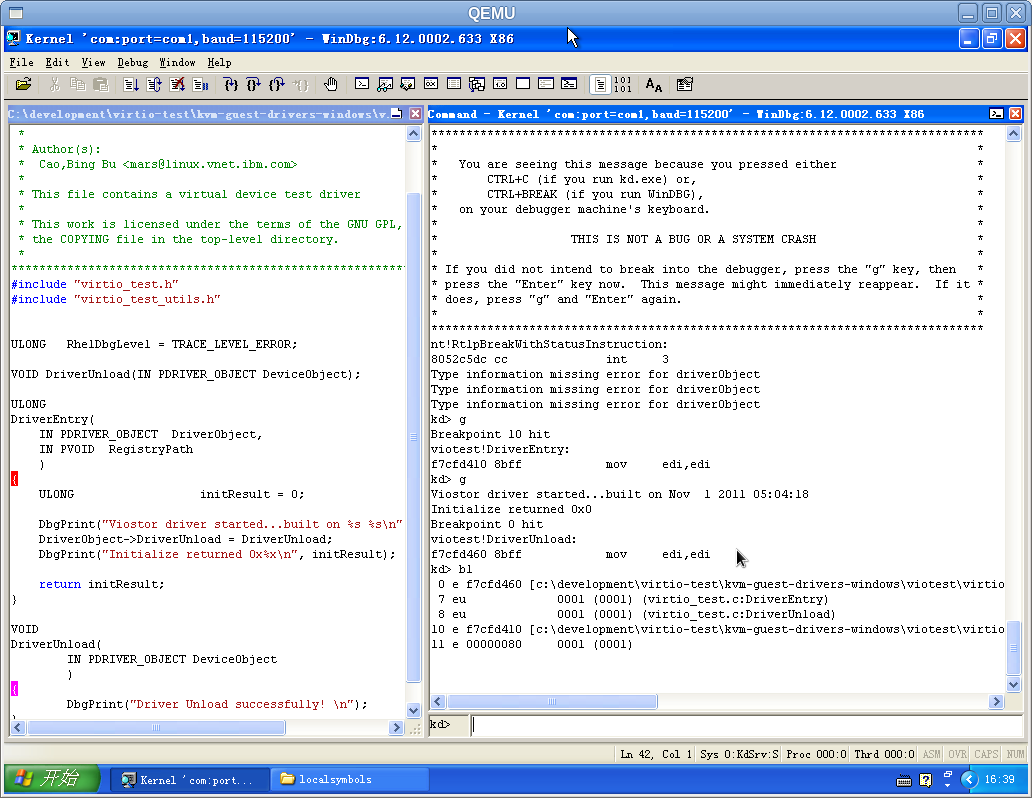1032x798 pixels.
Task: Open the Debug menu
Action: (x=133, y=63)
